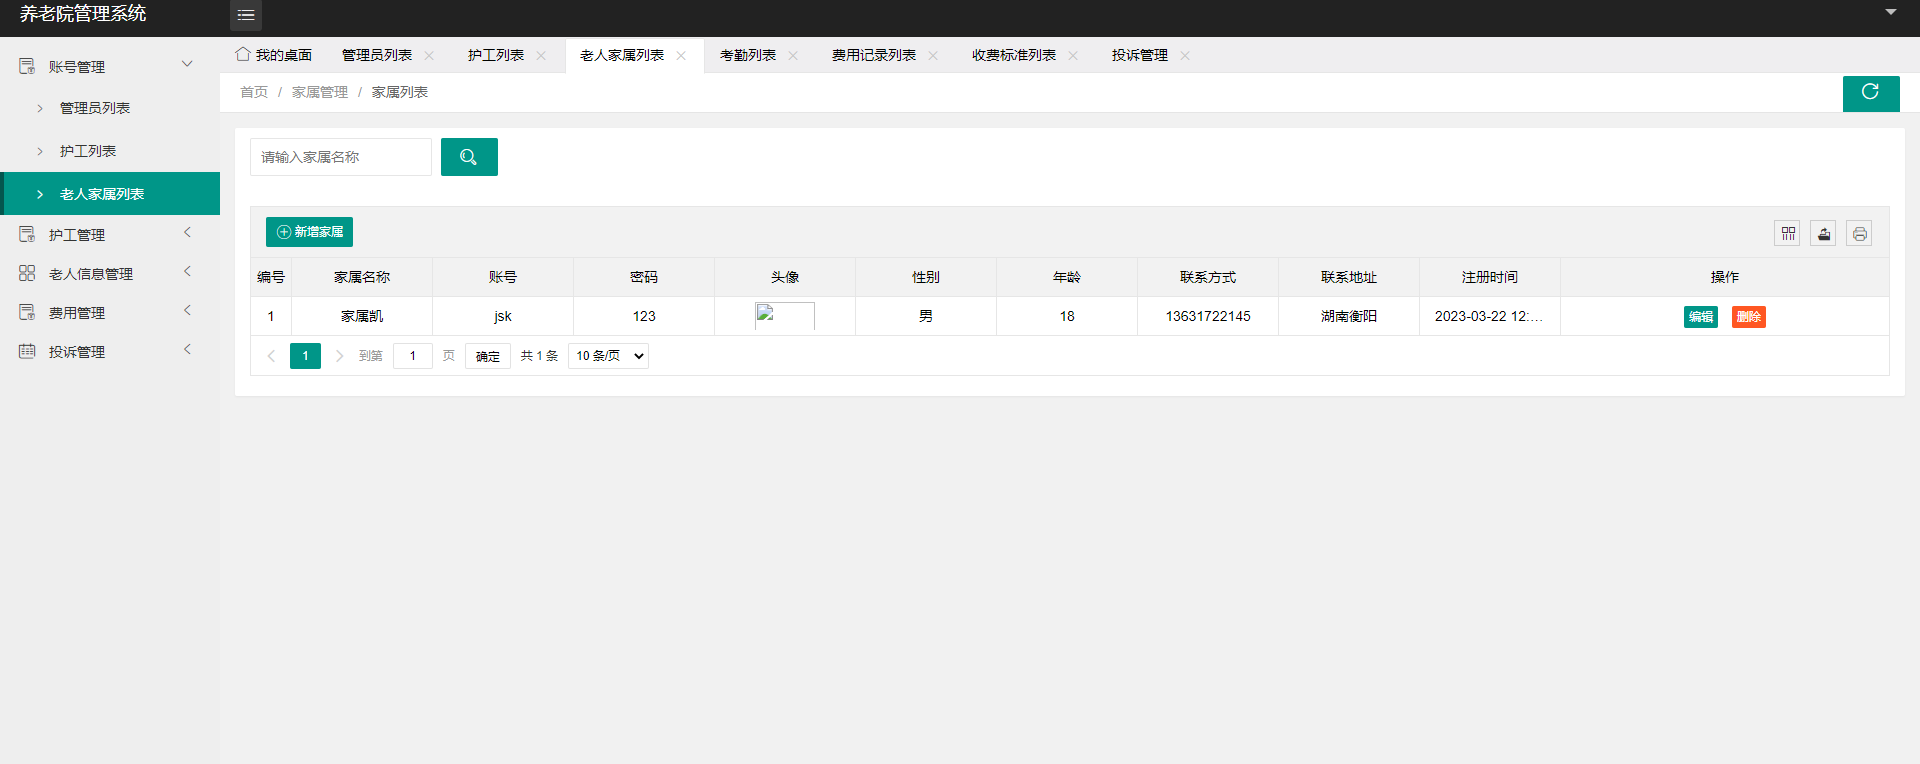Open 护工列表 in the sidebar
Image resolution: width=1920 pixels, height=764 pixels.
click(110, 151)
